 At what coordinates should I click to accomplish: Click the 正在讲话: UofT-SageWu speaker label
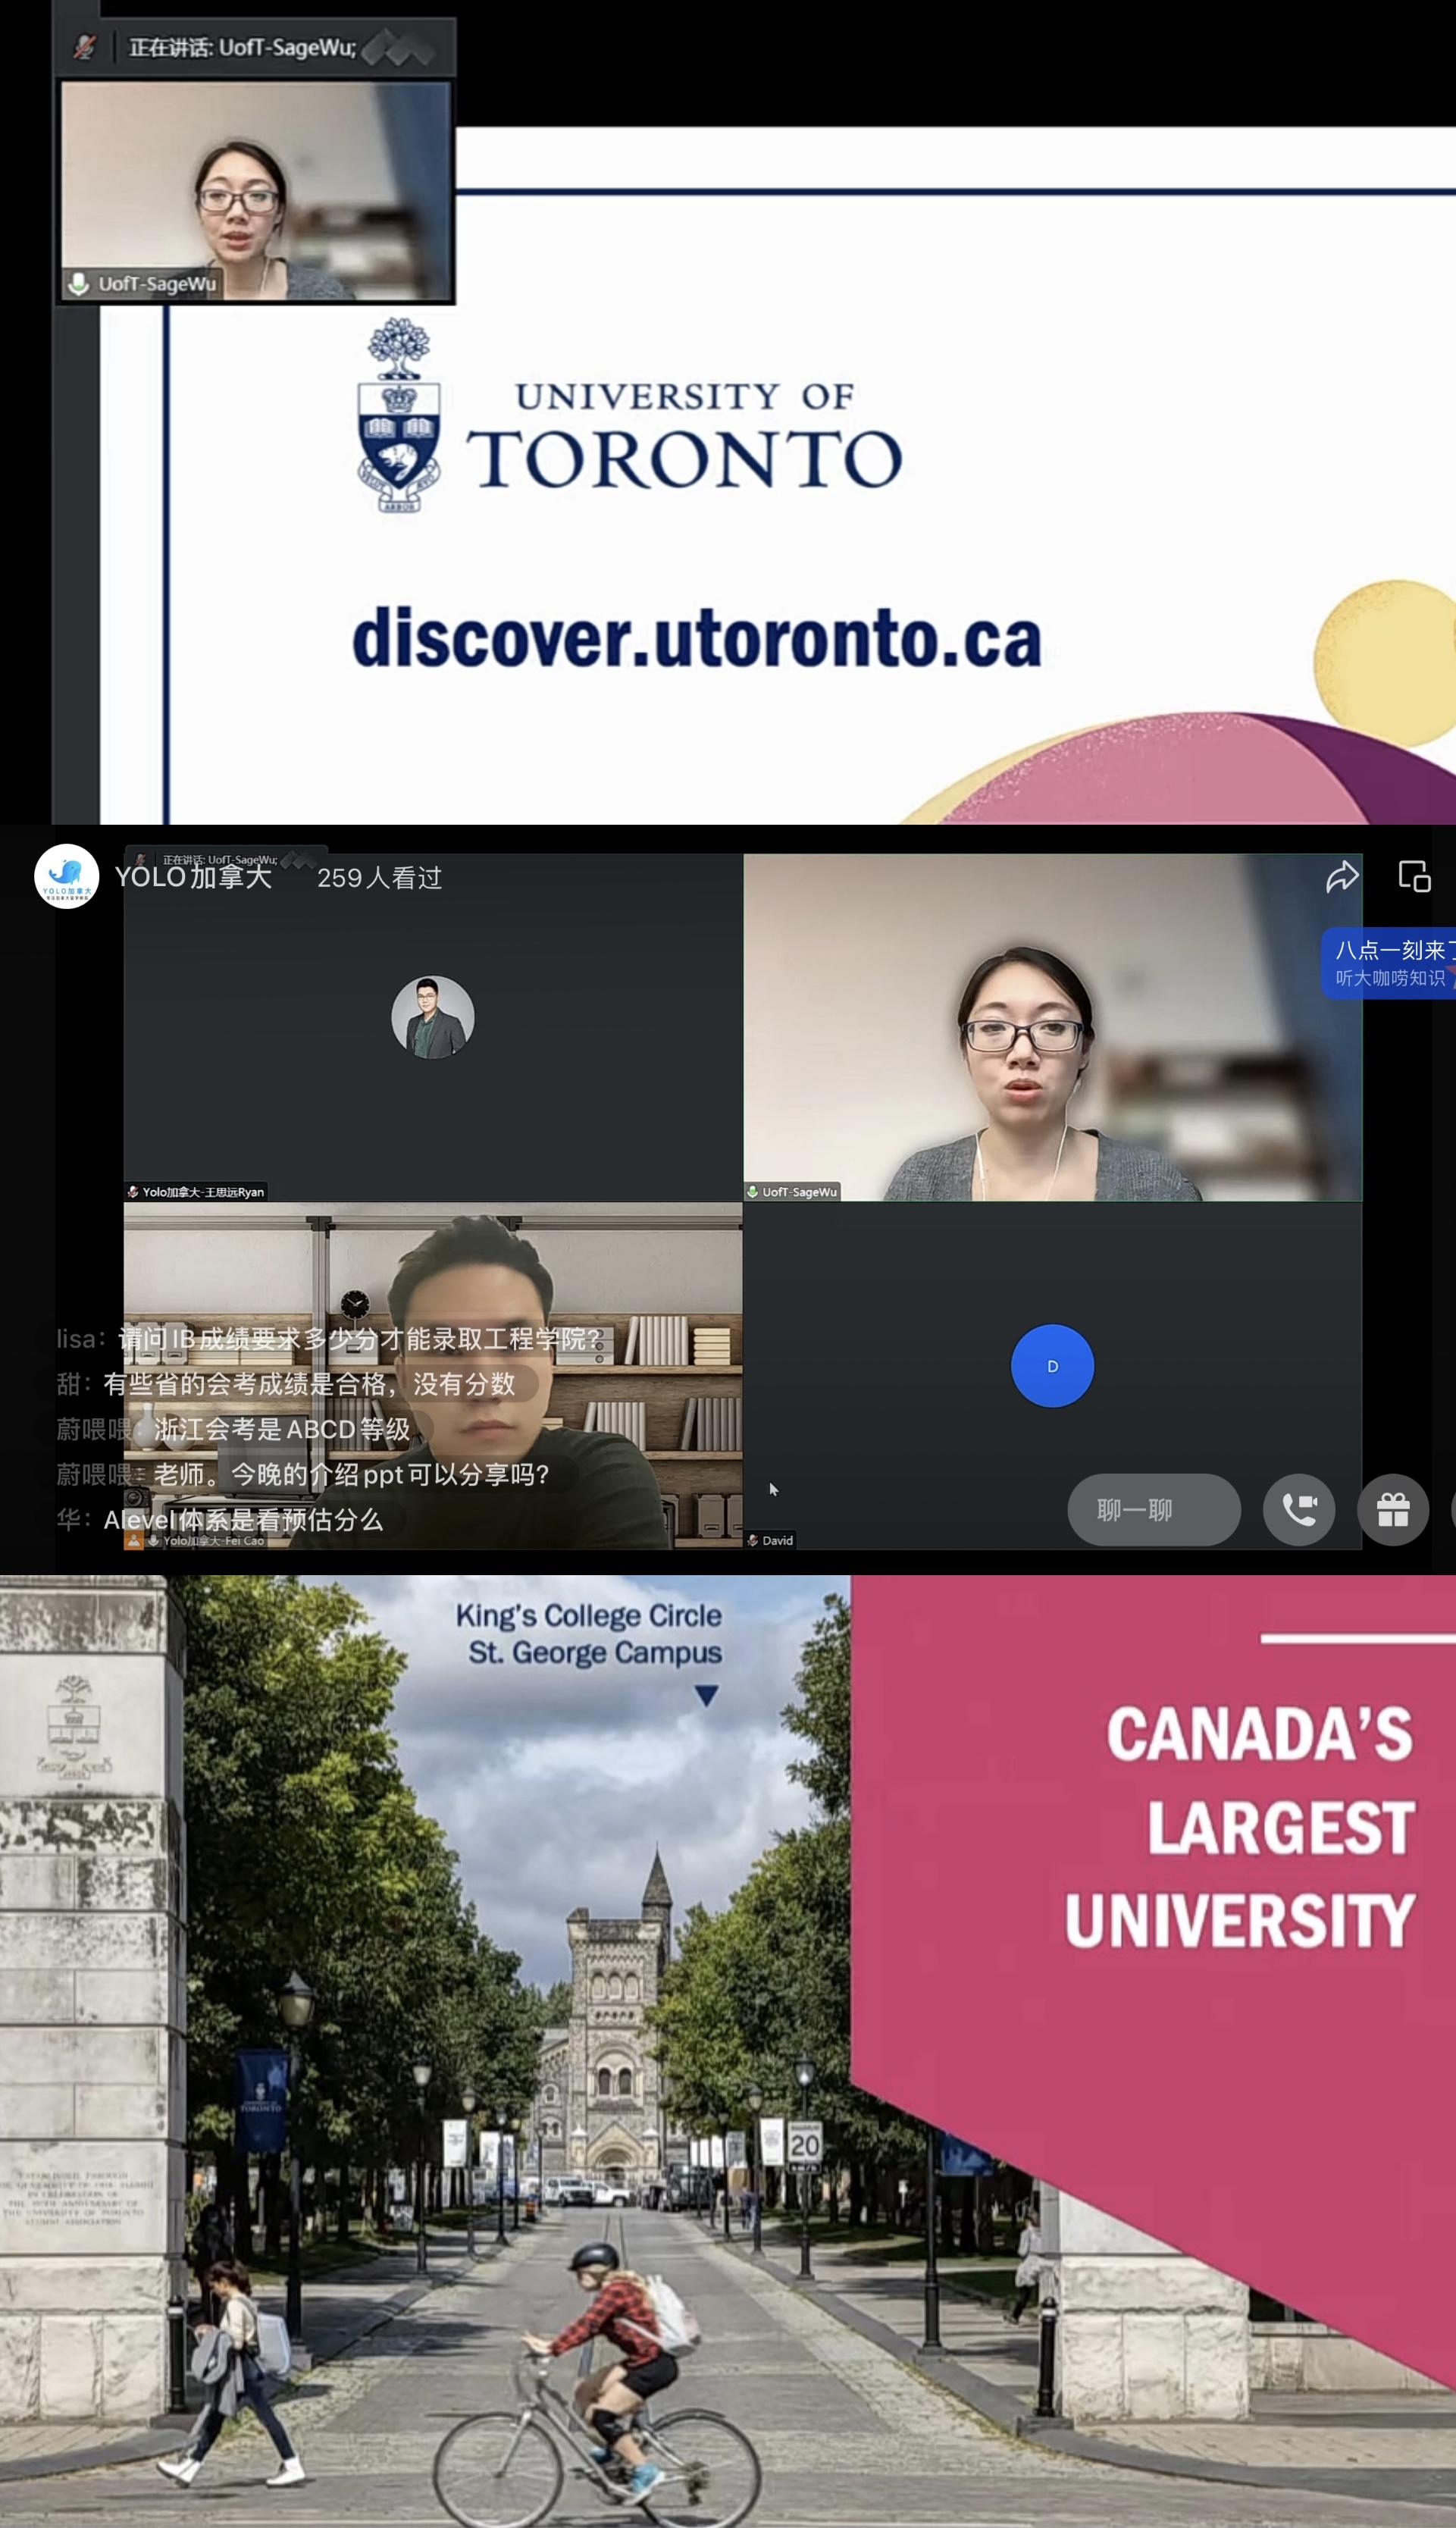242,47
